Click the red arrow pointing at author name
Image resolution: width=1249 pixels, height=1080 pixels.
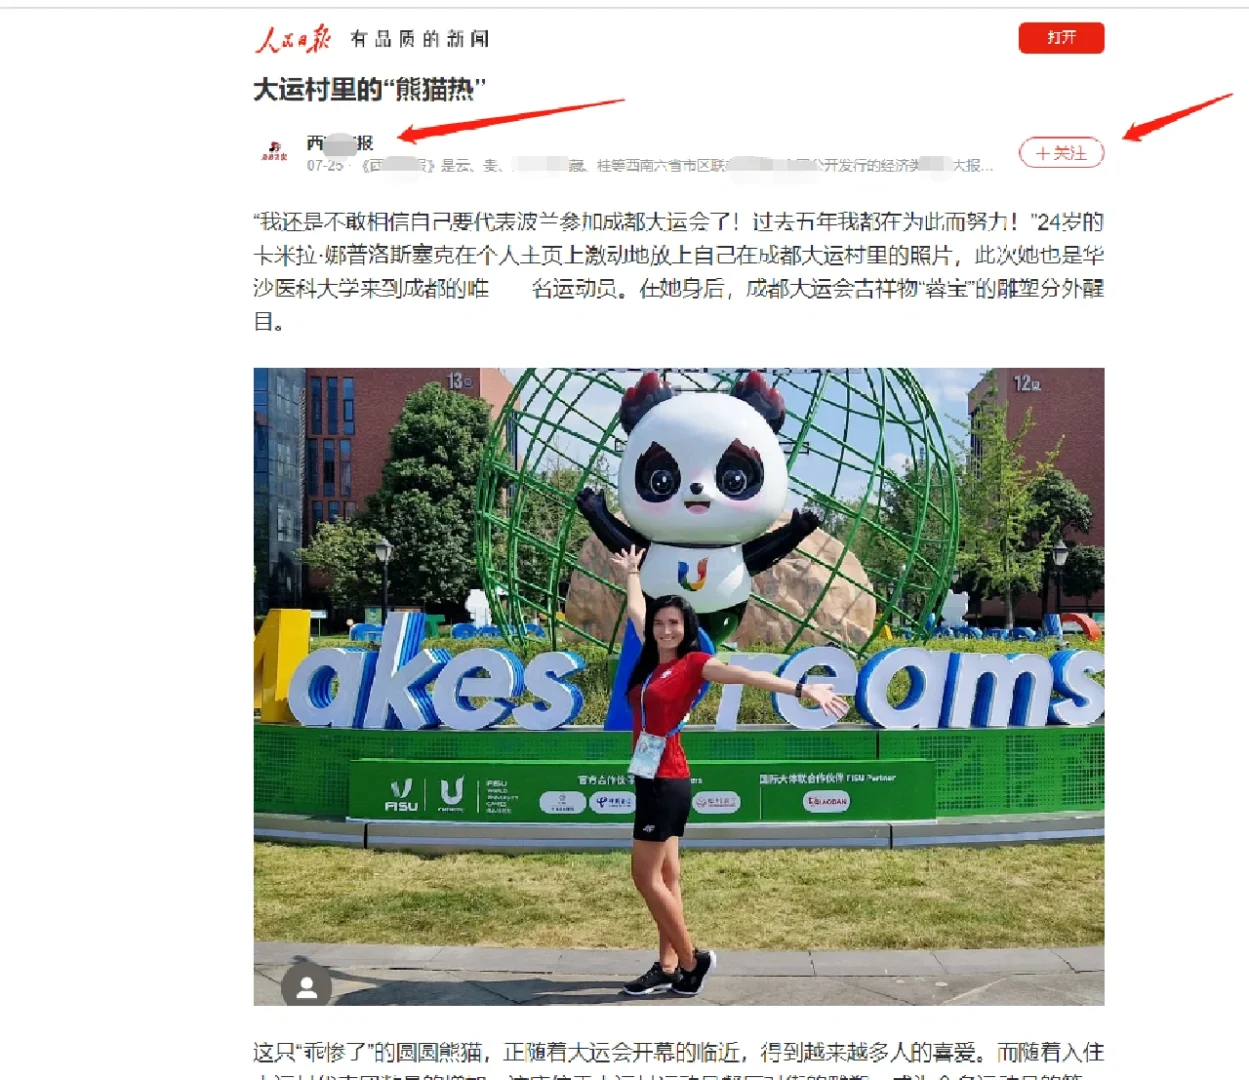point(511,119)
